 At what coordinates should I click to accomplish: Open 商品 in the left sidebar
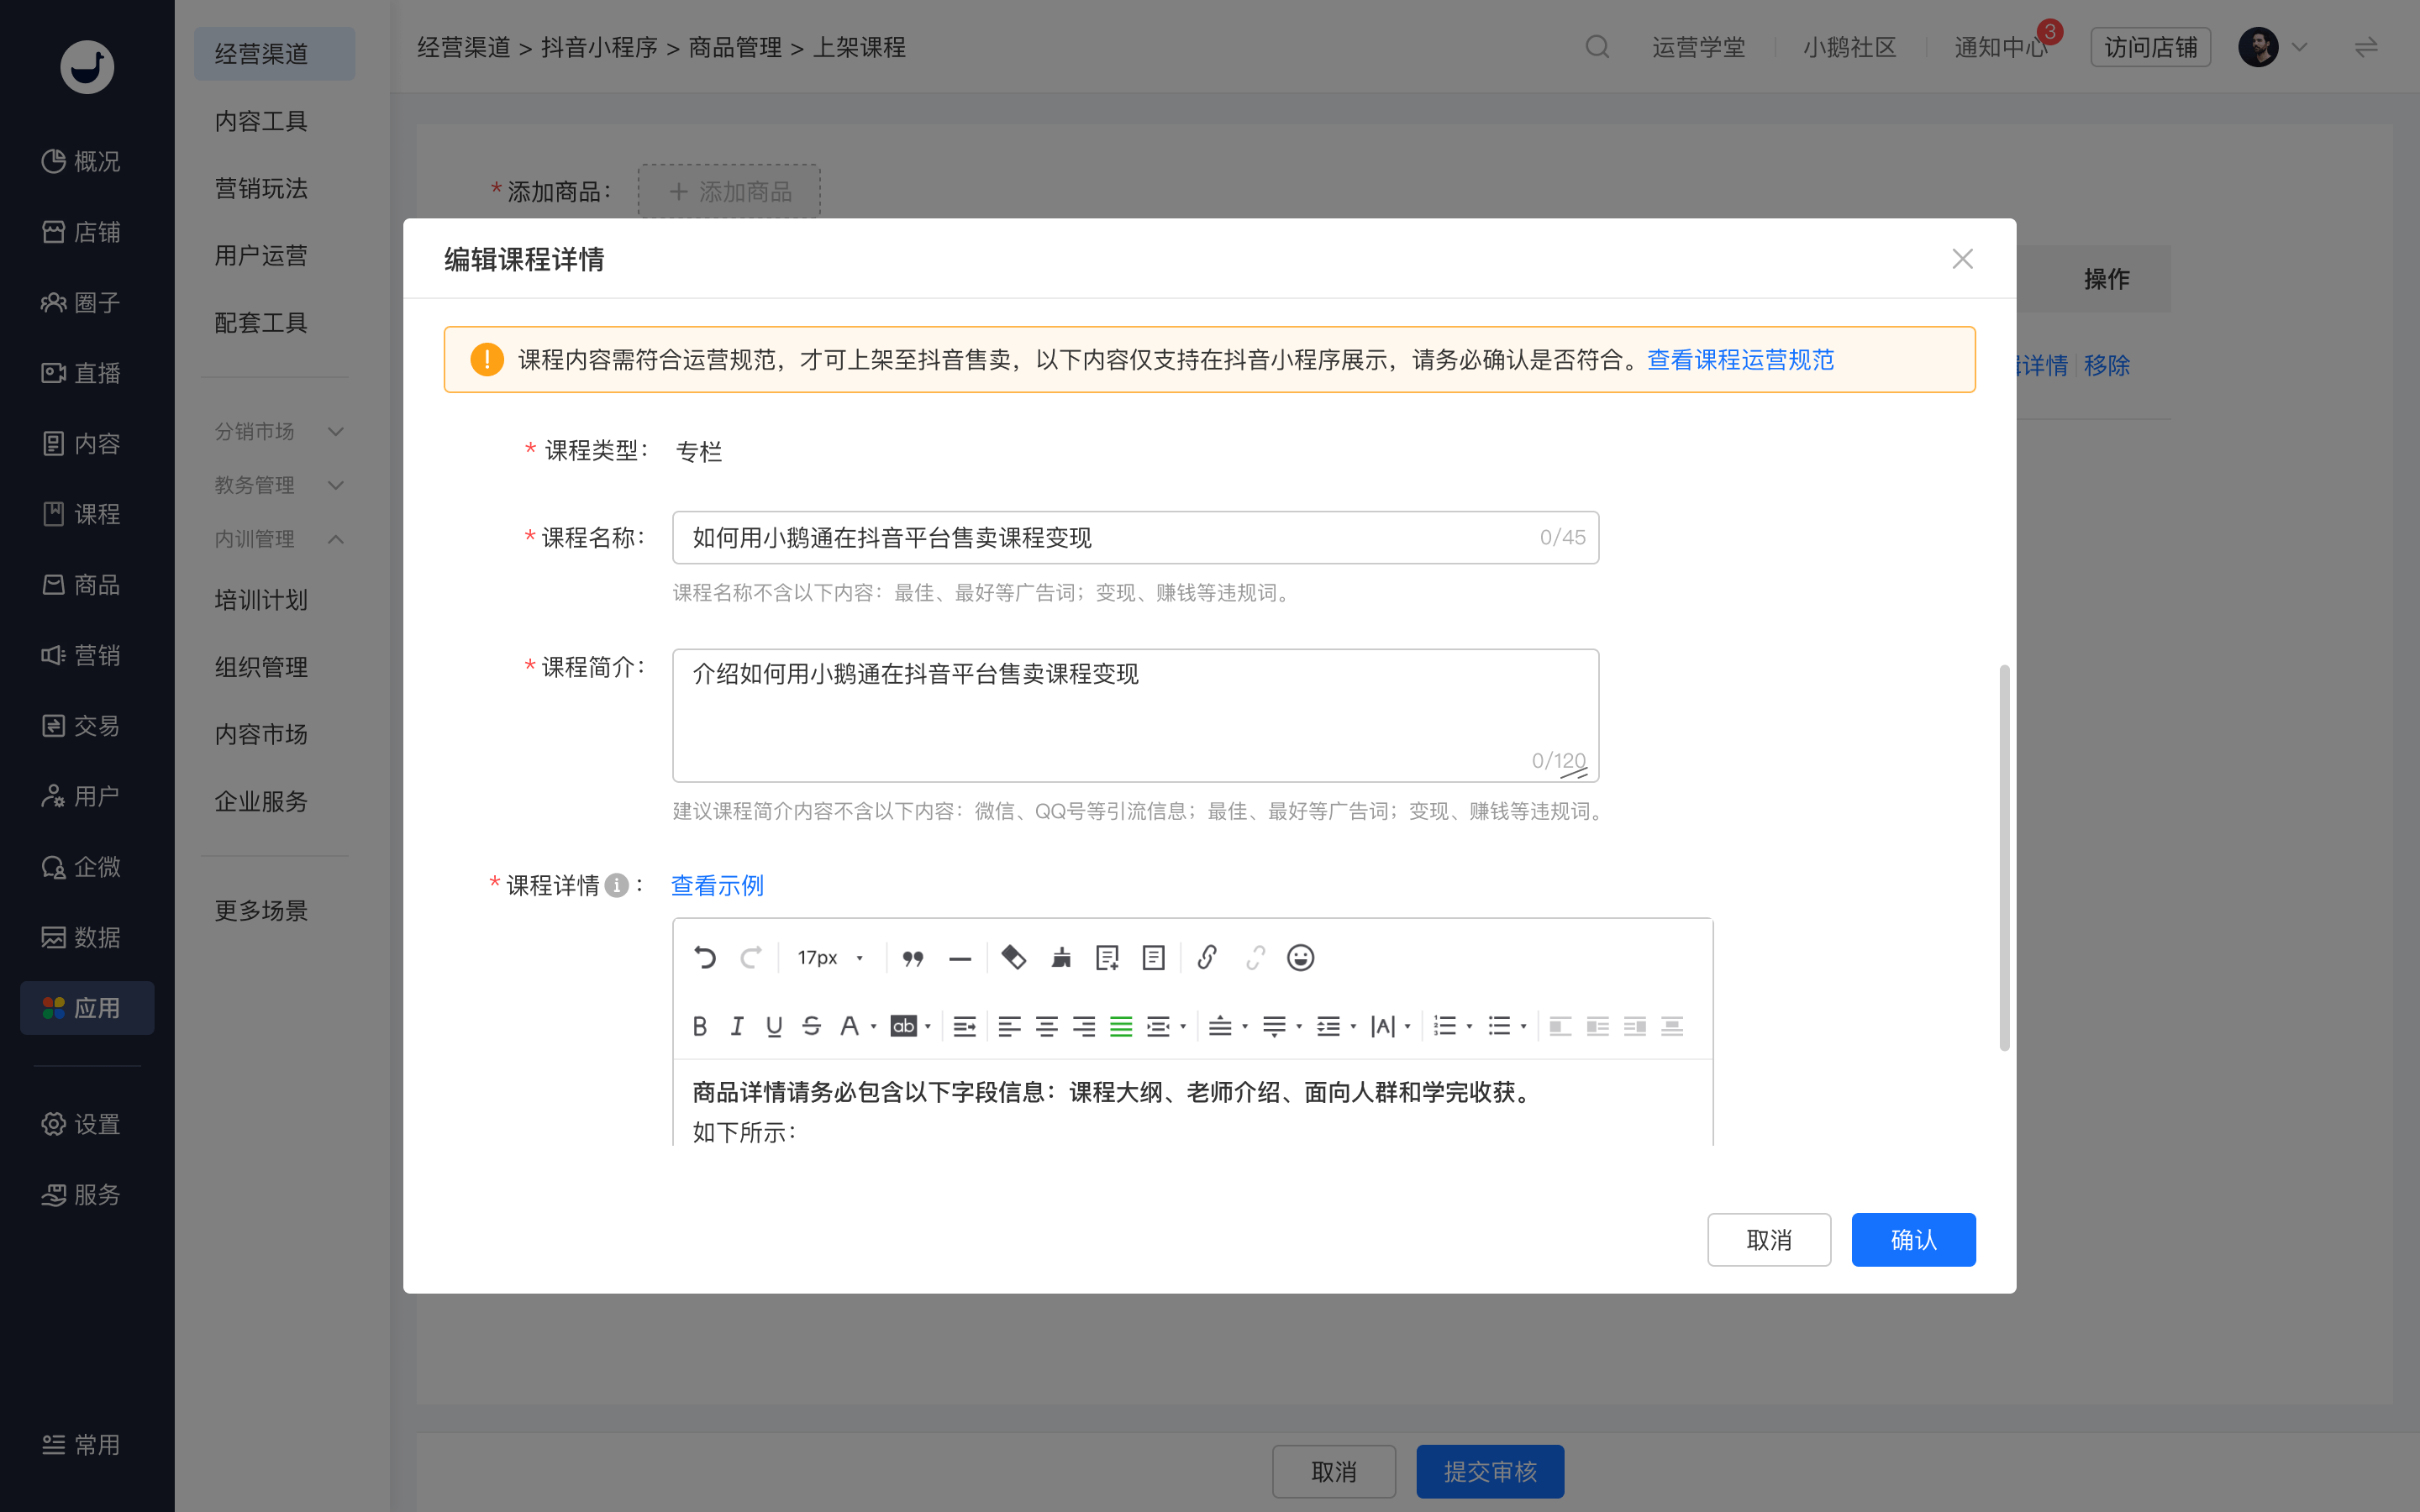(x=81, y=584)
